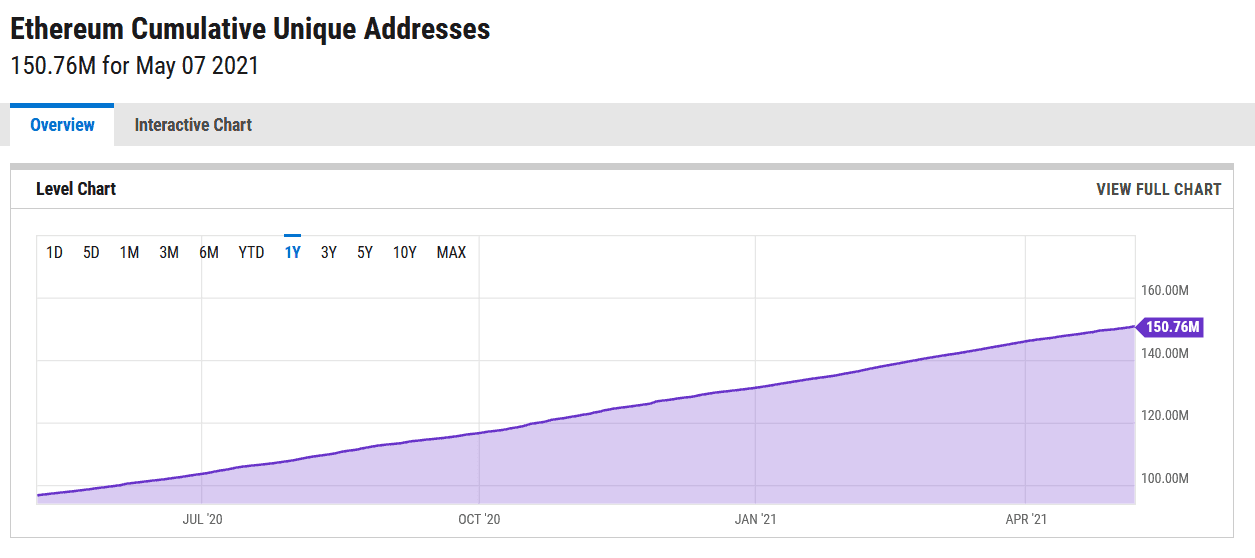1255x558 pixels.
Task: Set the chart to 10Y range
Action: 404,252
